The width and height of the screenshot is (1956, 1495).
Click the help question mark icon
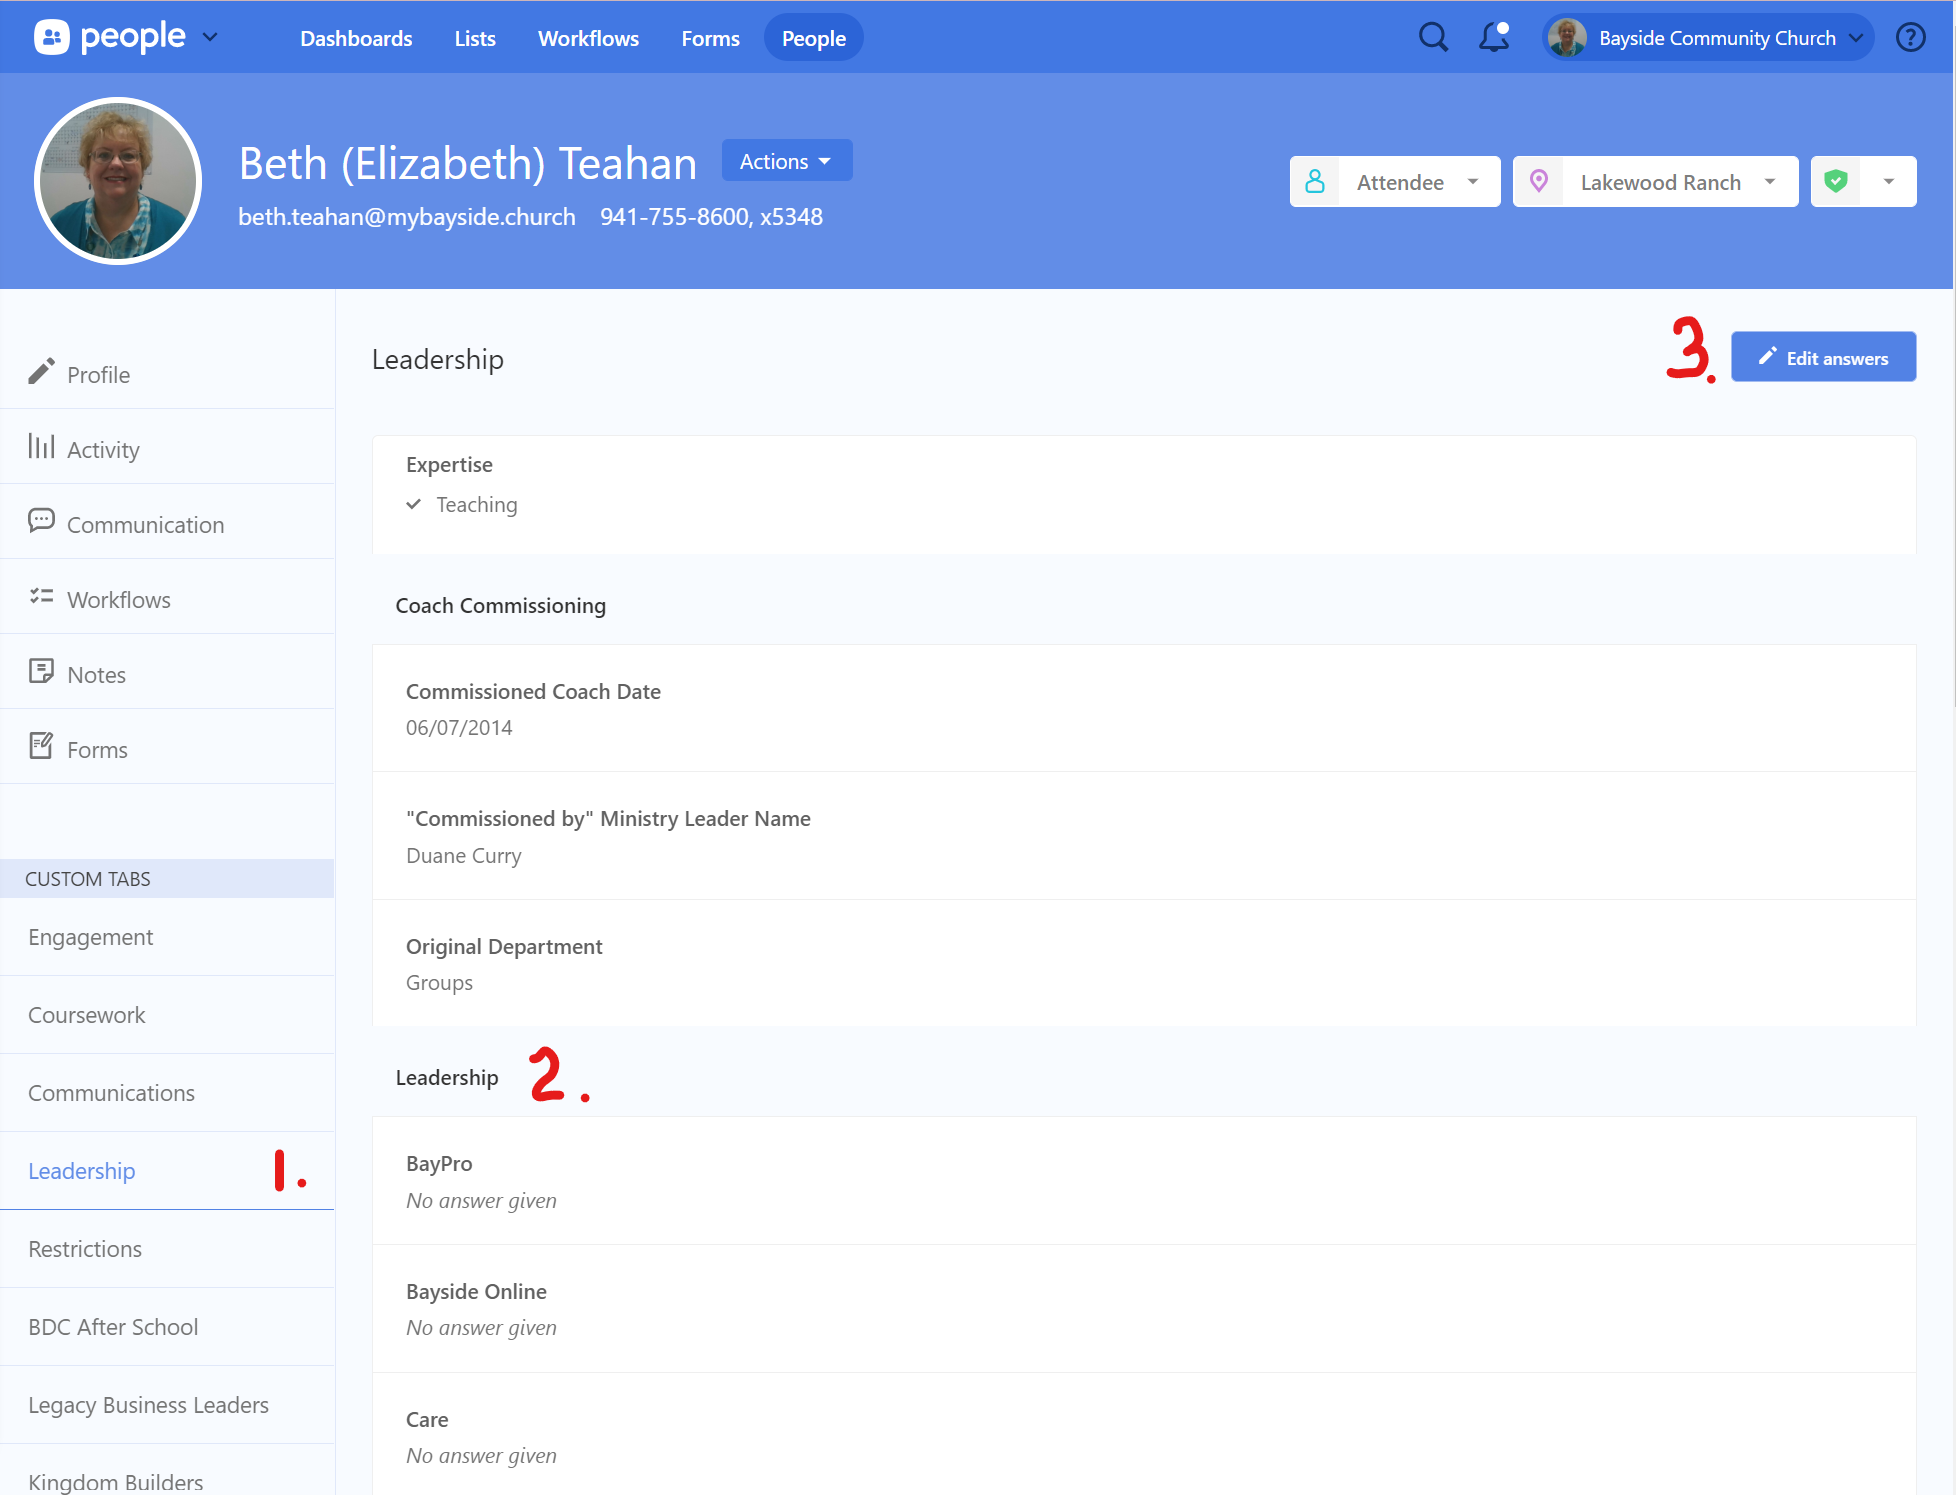click(x=1910, y=38)
